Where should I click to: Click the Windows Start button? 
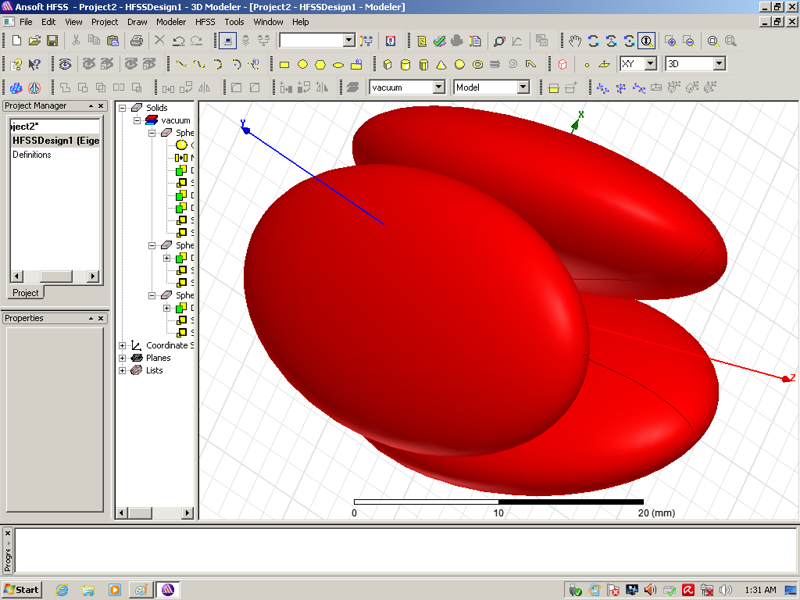(x=21, y=589)
